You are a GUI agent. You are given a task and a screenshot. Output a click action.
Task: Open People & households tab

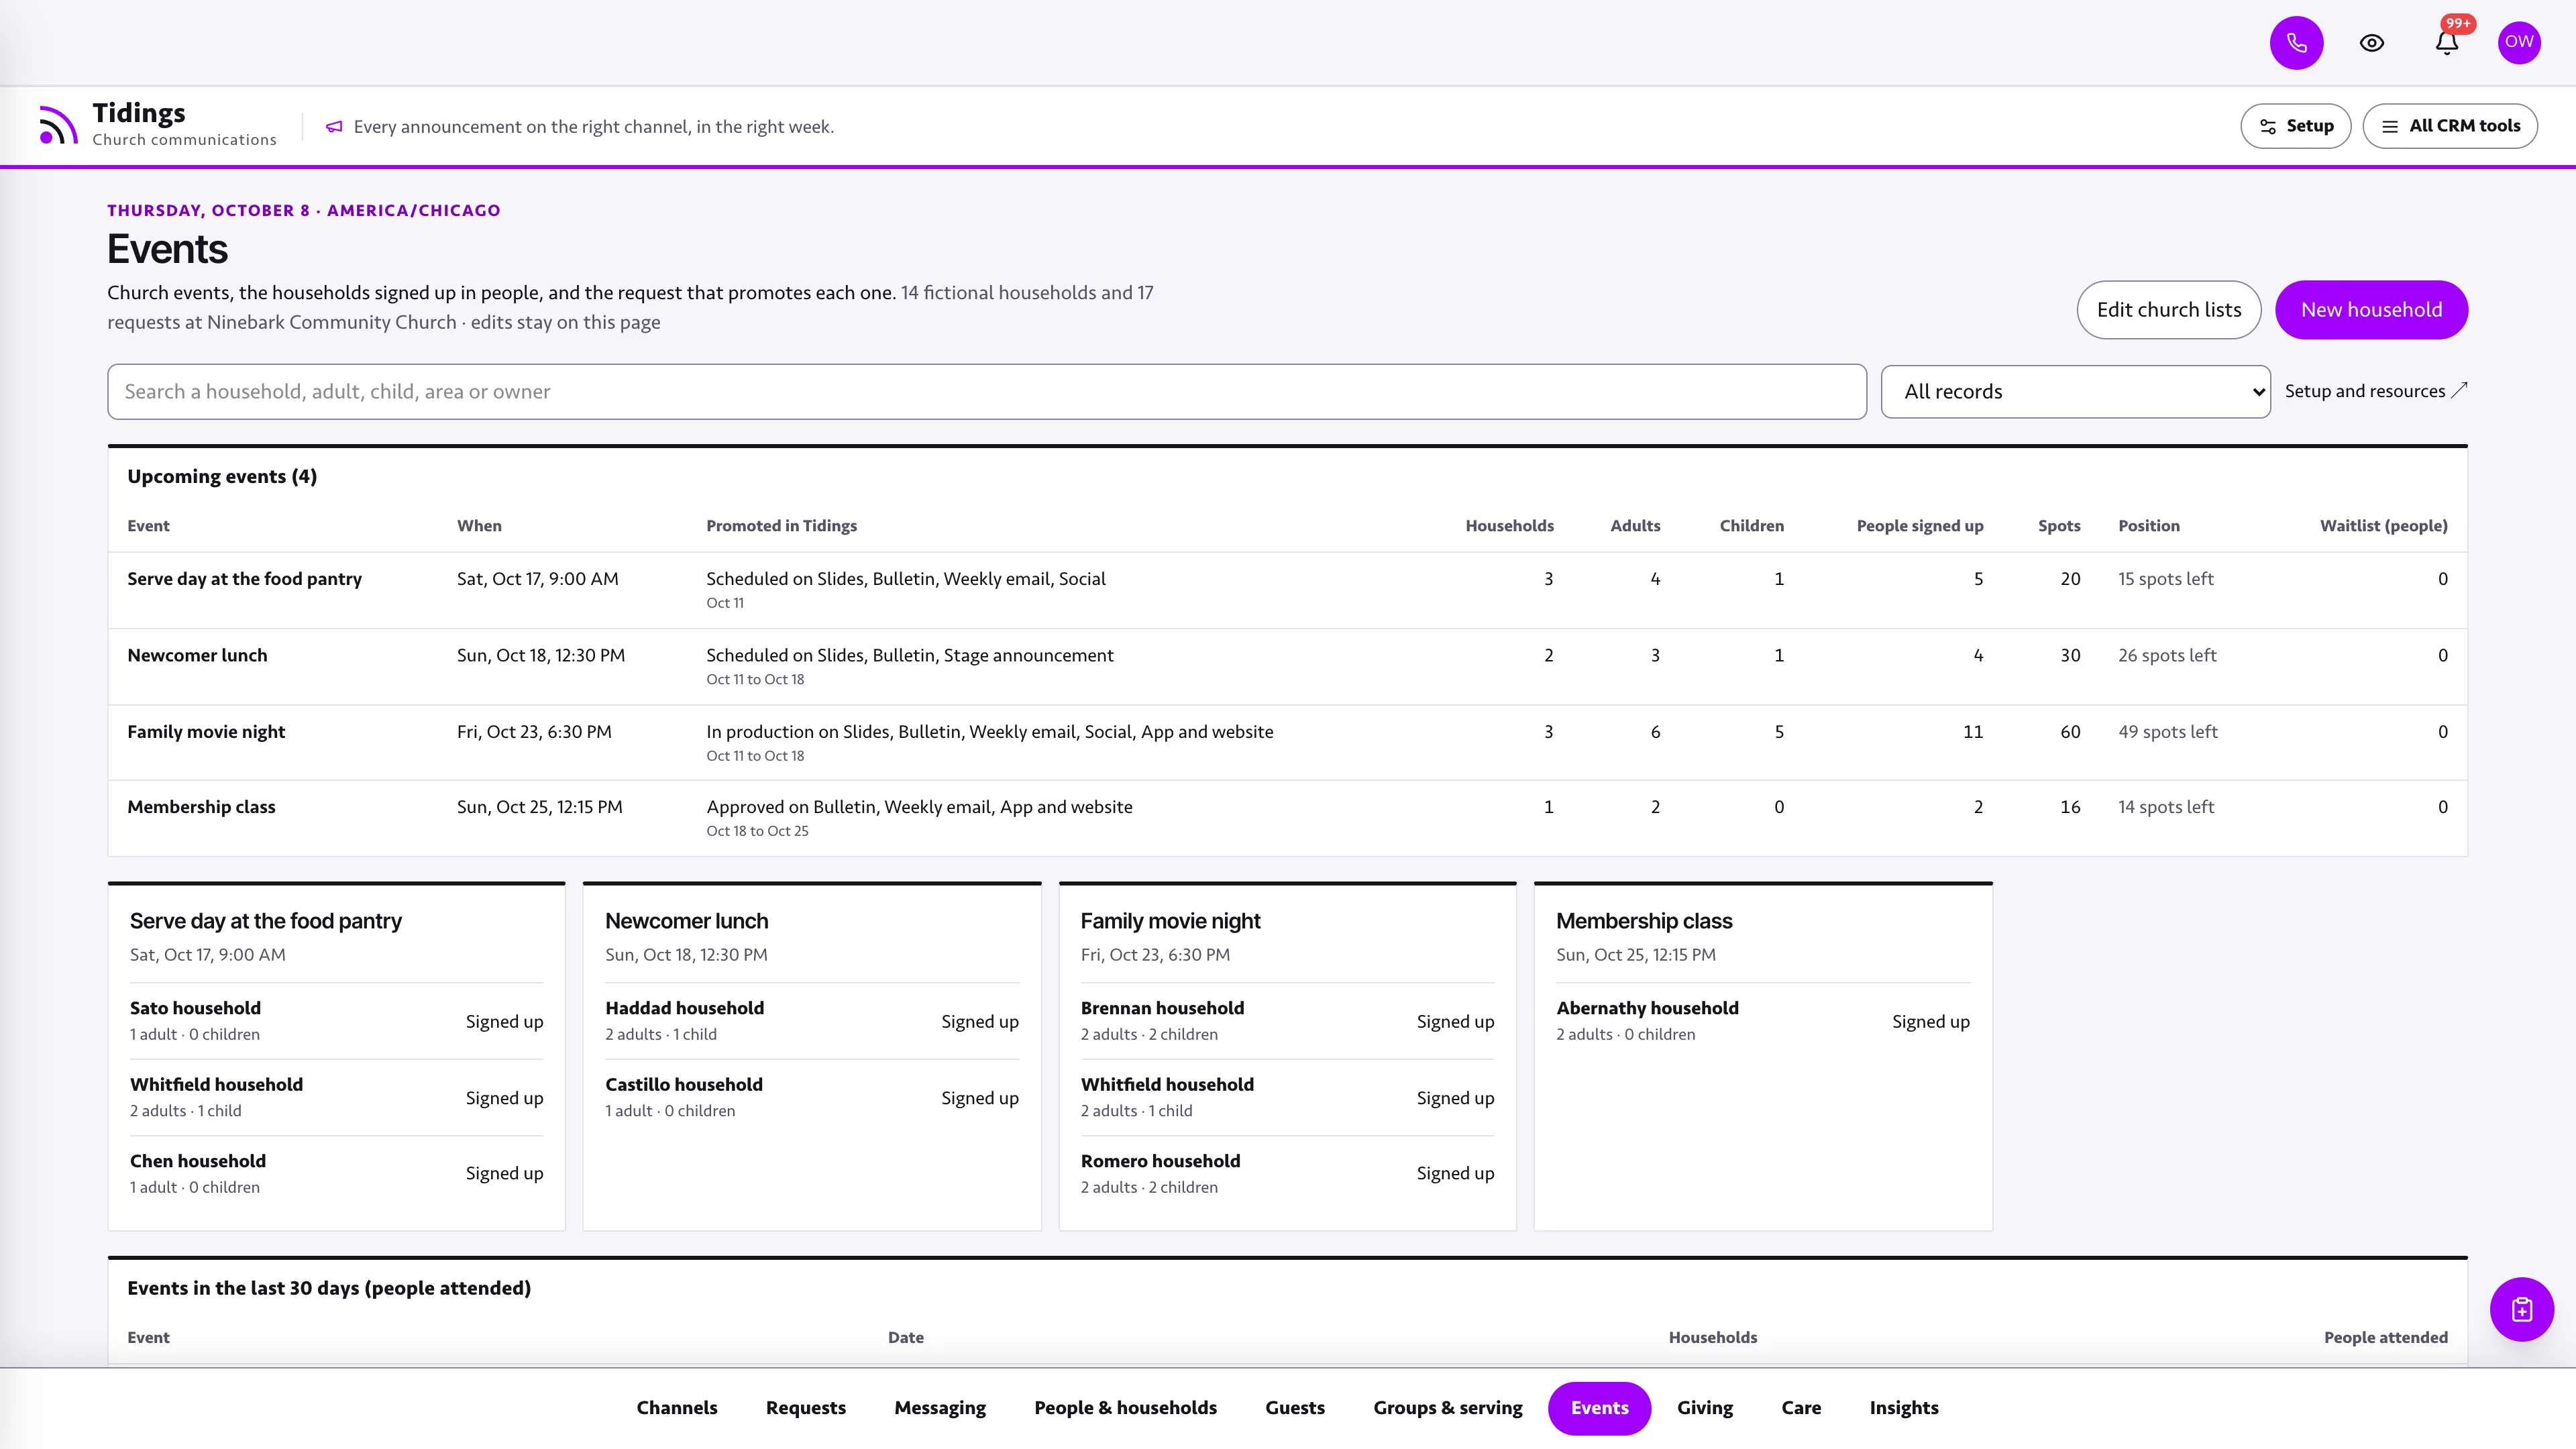(x=1125, y=1408)
